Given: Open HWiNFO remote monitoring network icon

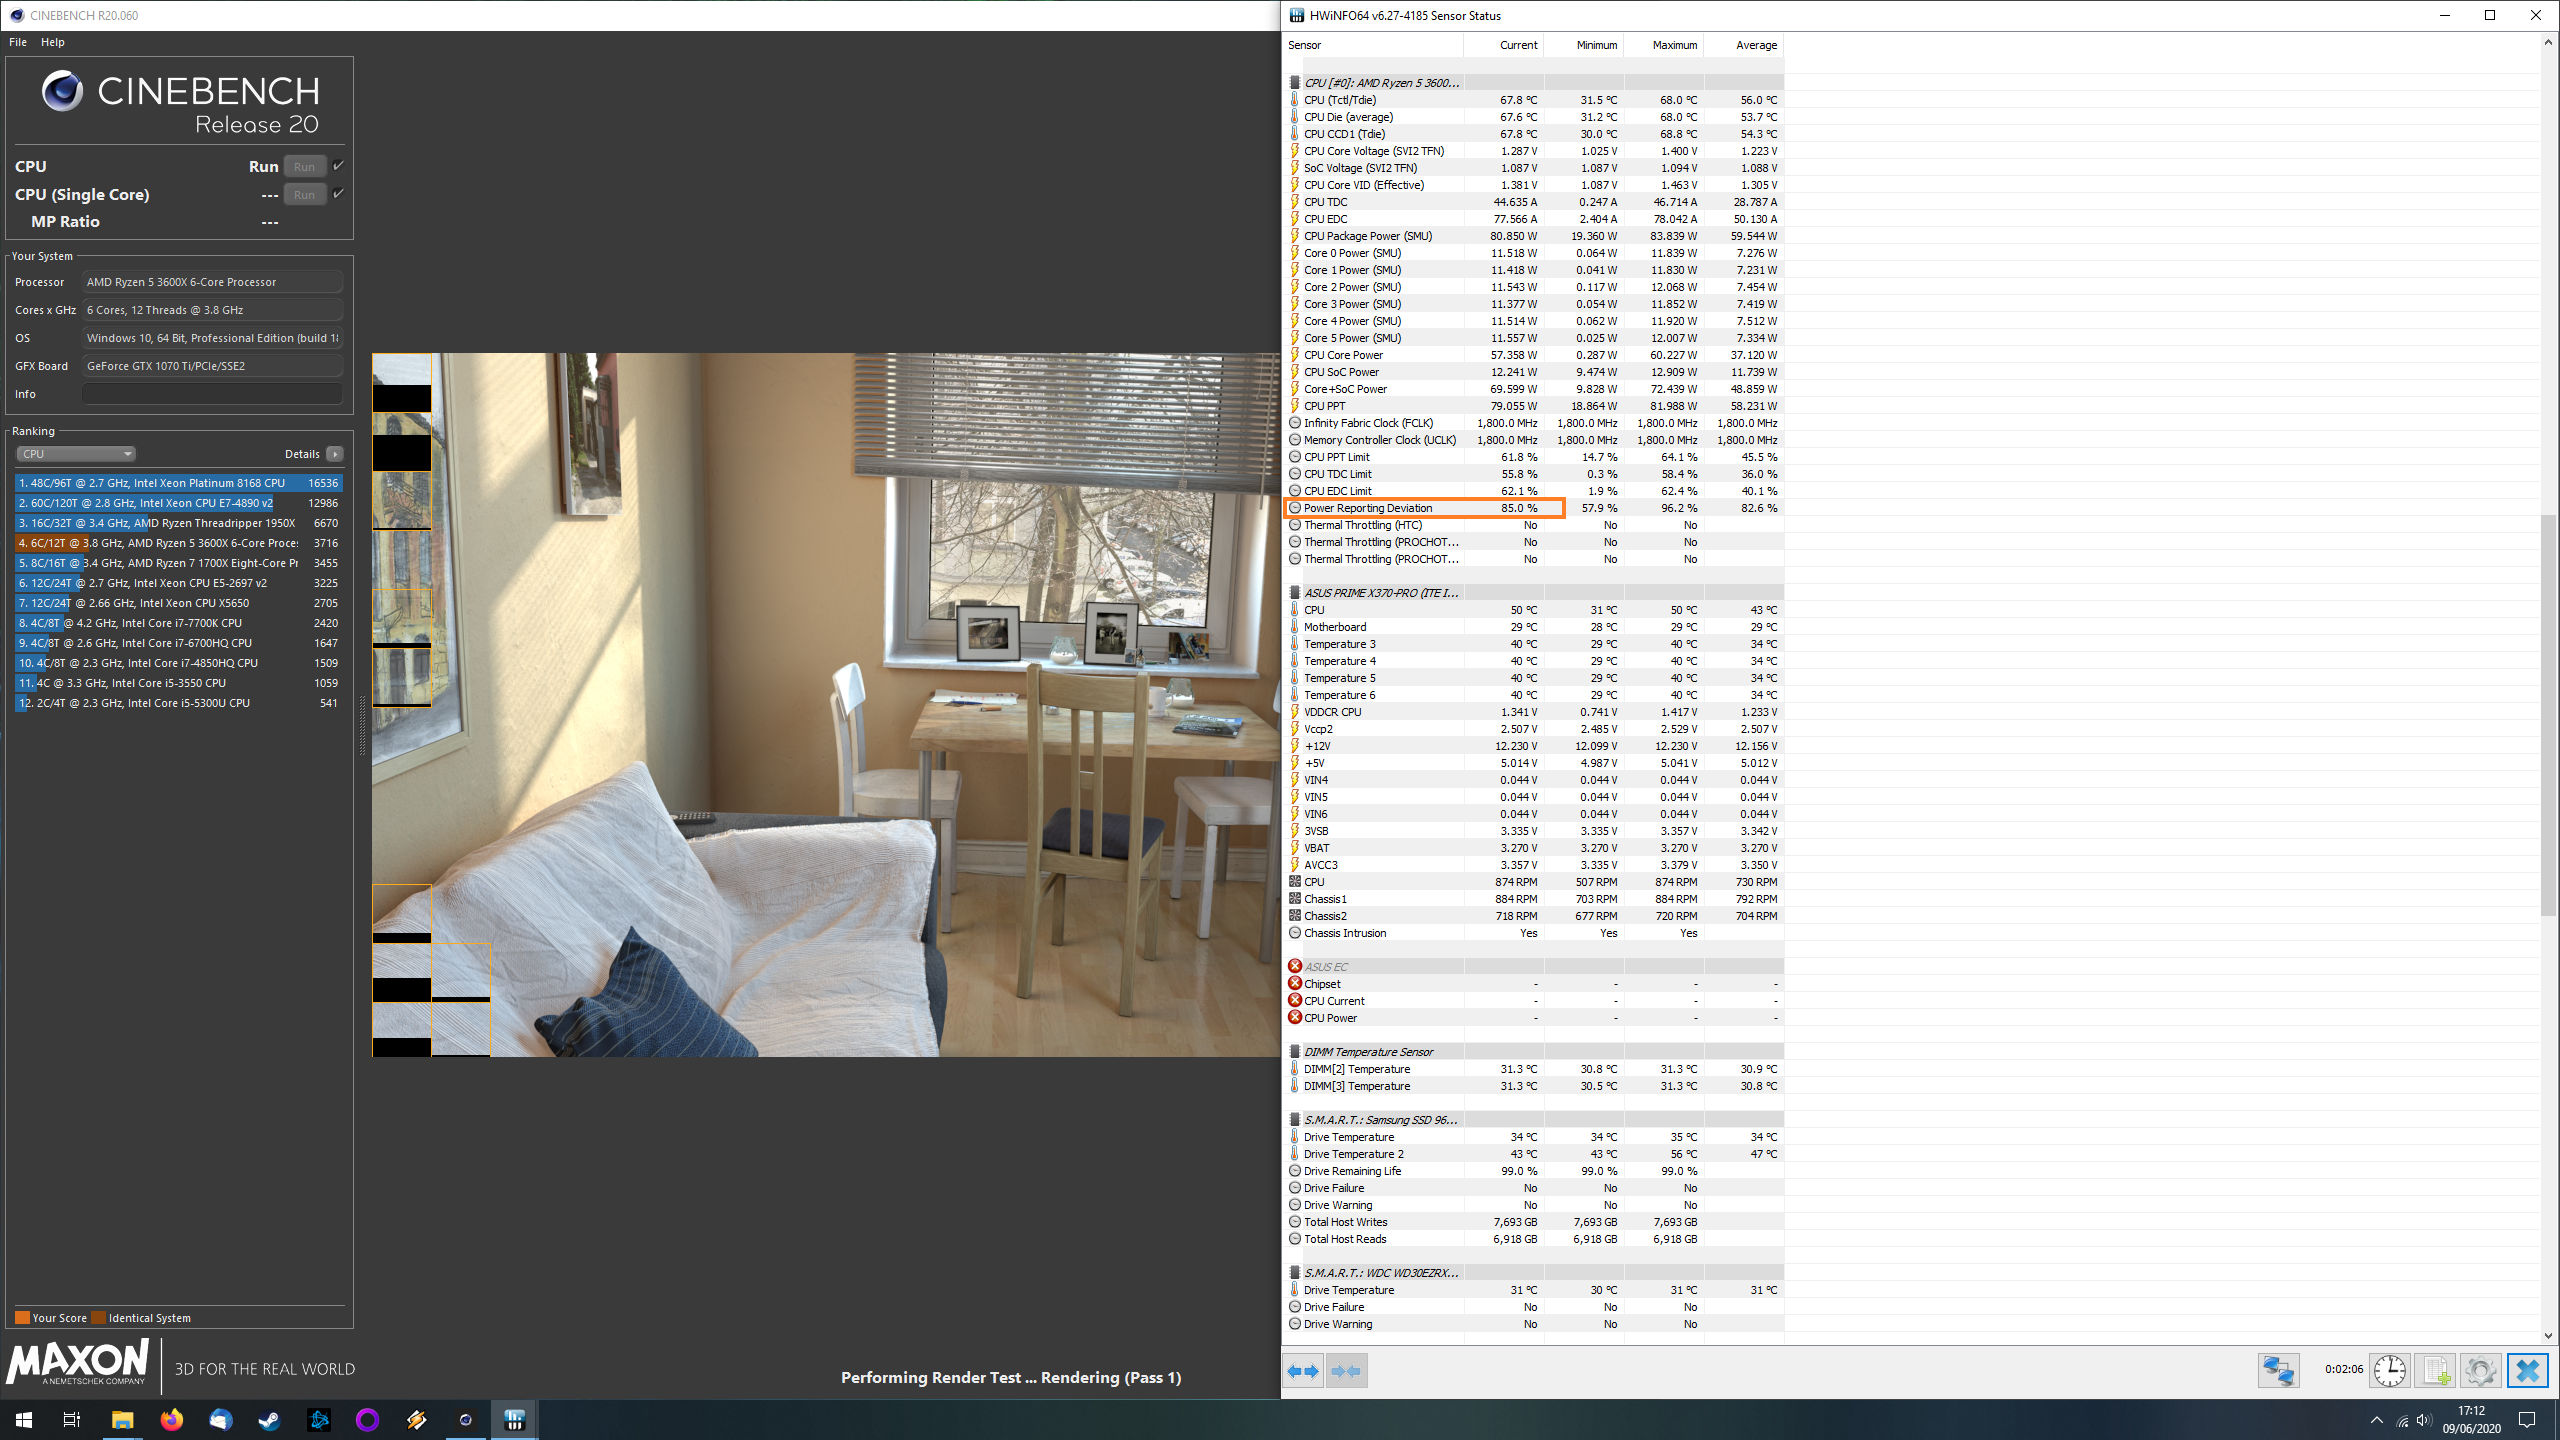Looking at the screenshot, I should click(2279, 1370).
